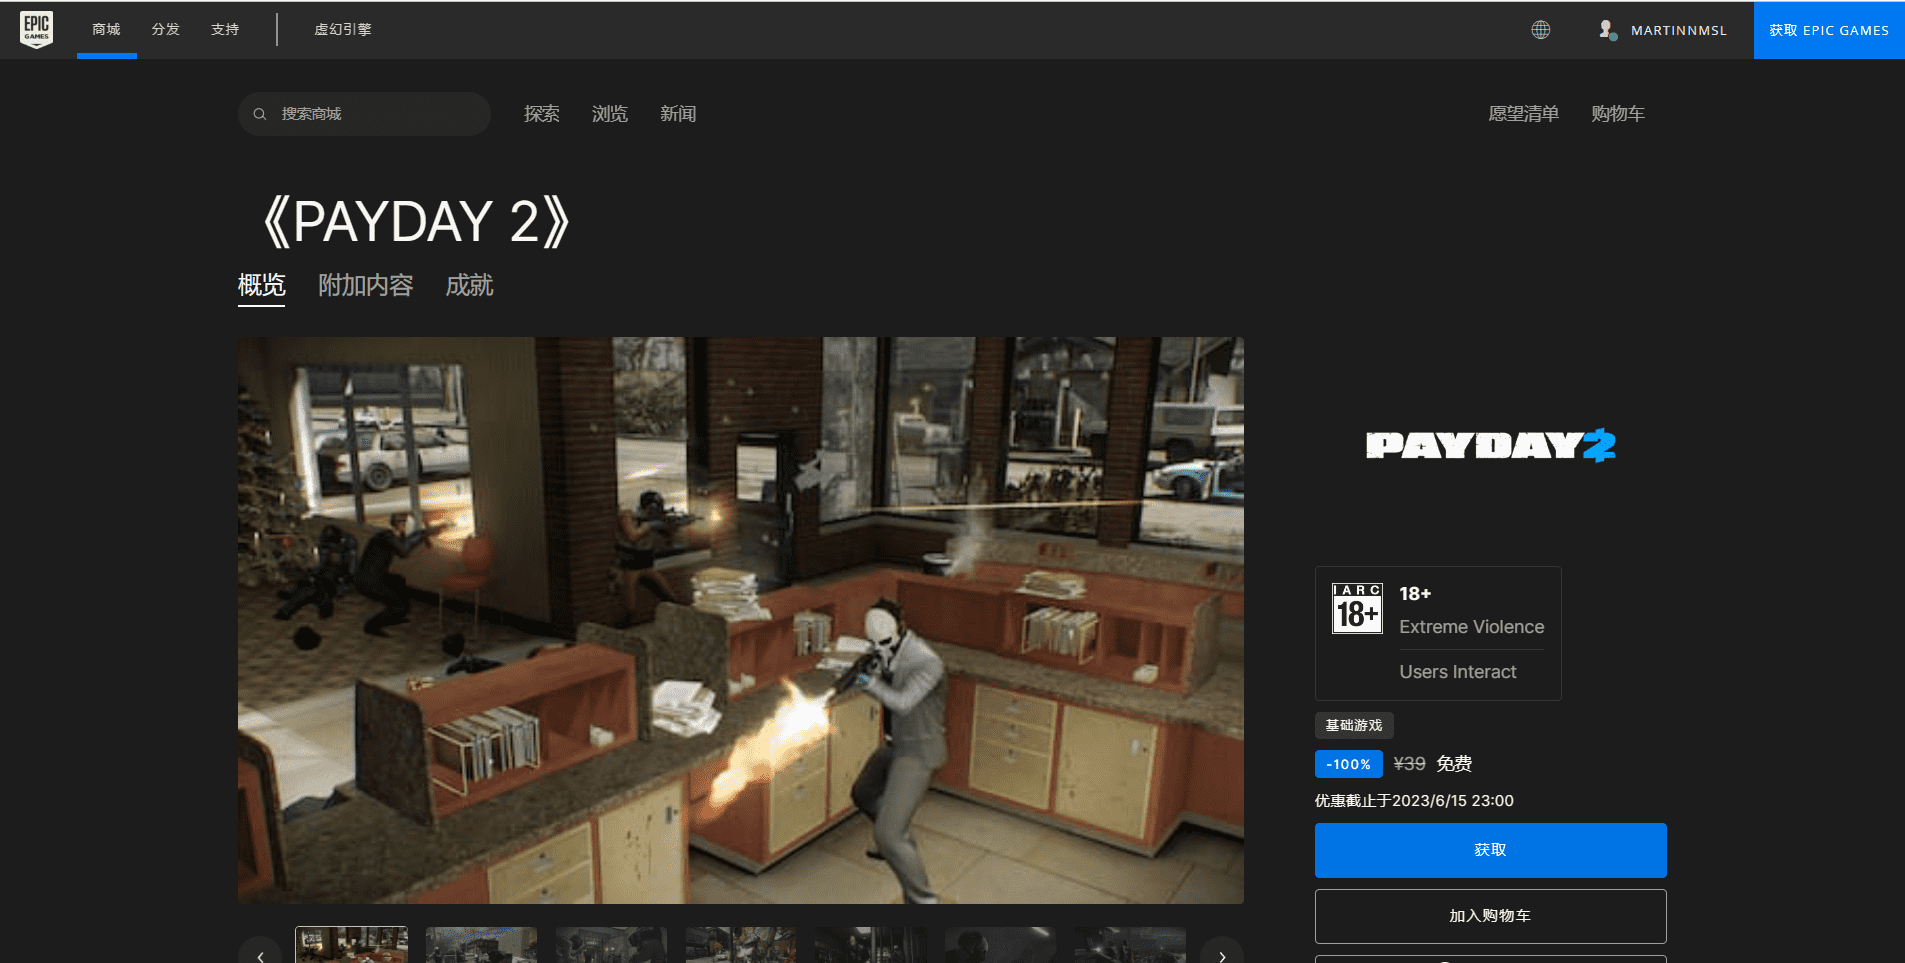1905x963 pixels.
Task: Click the 浏览 link
Action: pos(610,114)
